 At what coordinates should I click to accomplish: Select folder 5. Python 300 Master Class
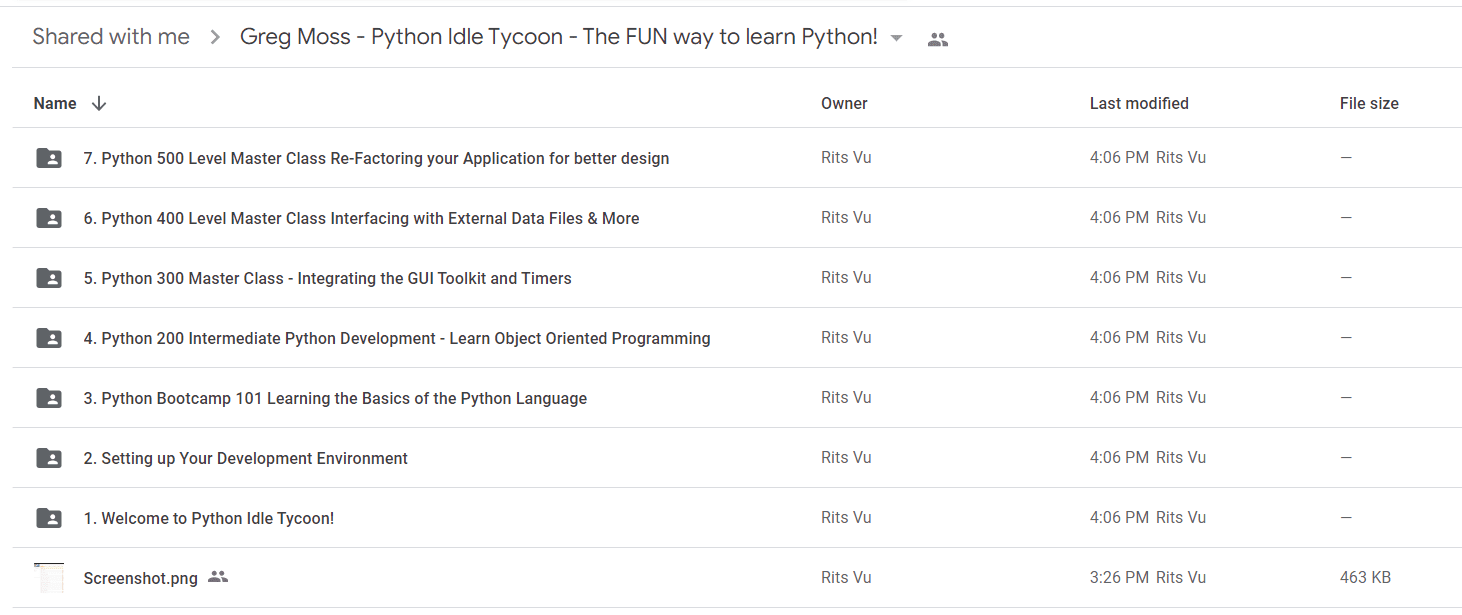tap(327, 278)
